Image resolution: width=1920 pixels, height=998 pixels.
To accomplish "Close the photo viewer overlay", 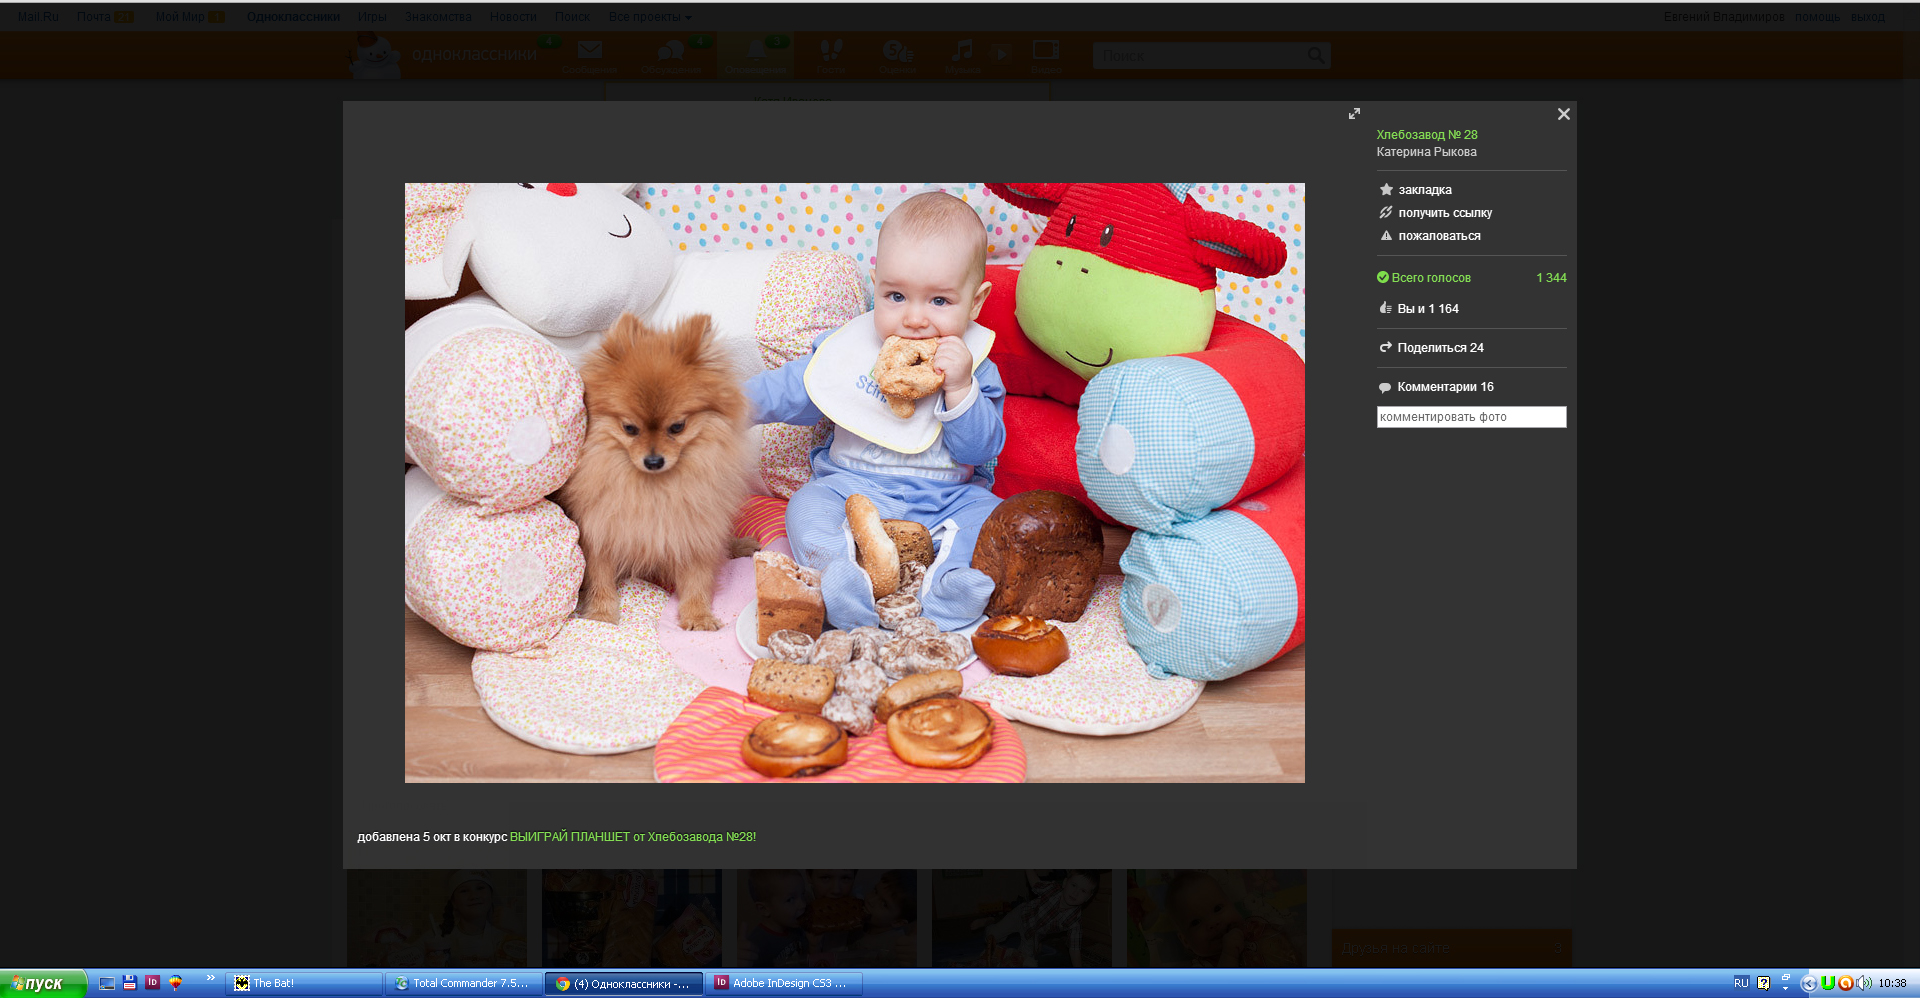I will click(x=1564, y=114).
